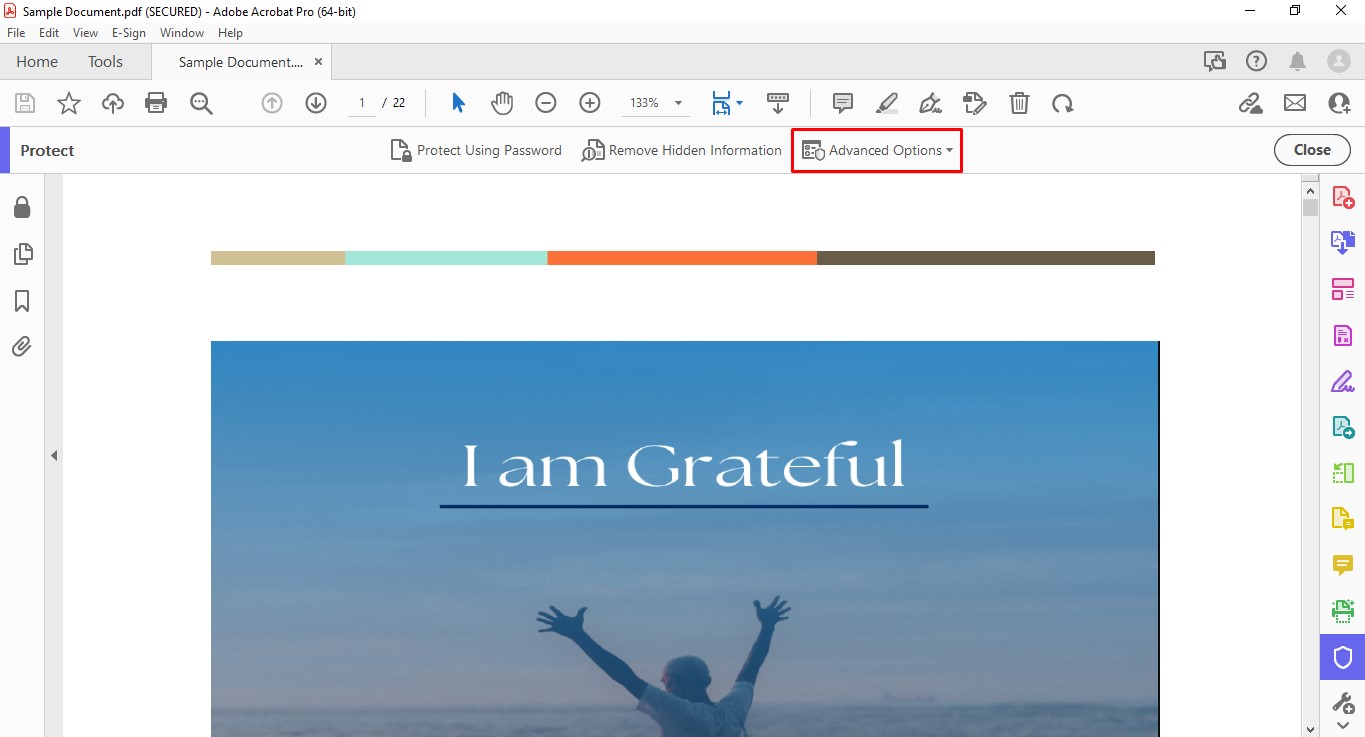Print the document using printer icon
Viewport: 1365px width, 737px height.
point(156,103)
